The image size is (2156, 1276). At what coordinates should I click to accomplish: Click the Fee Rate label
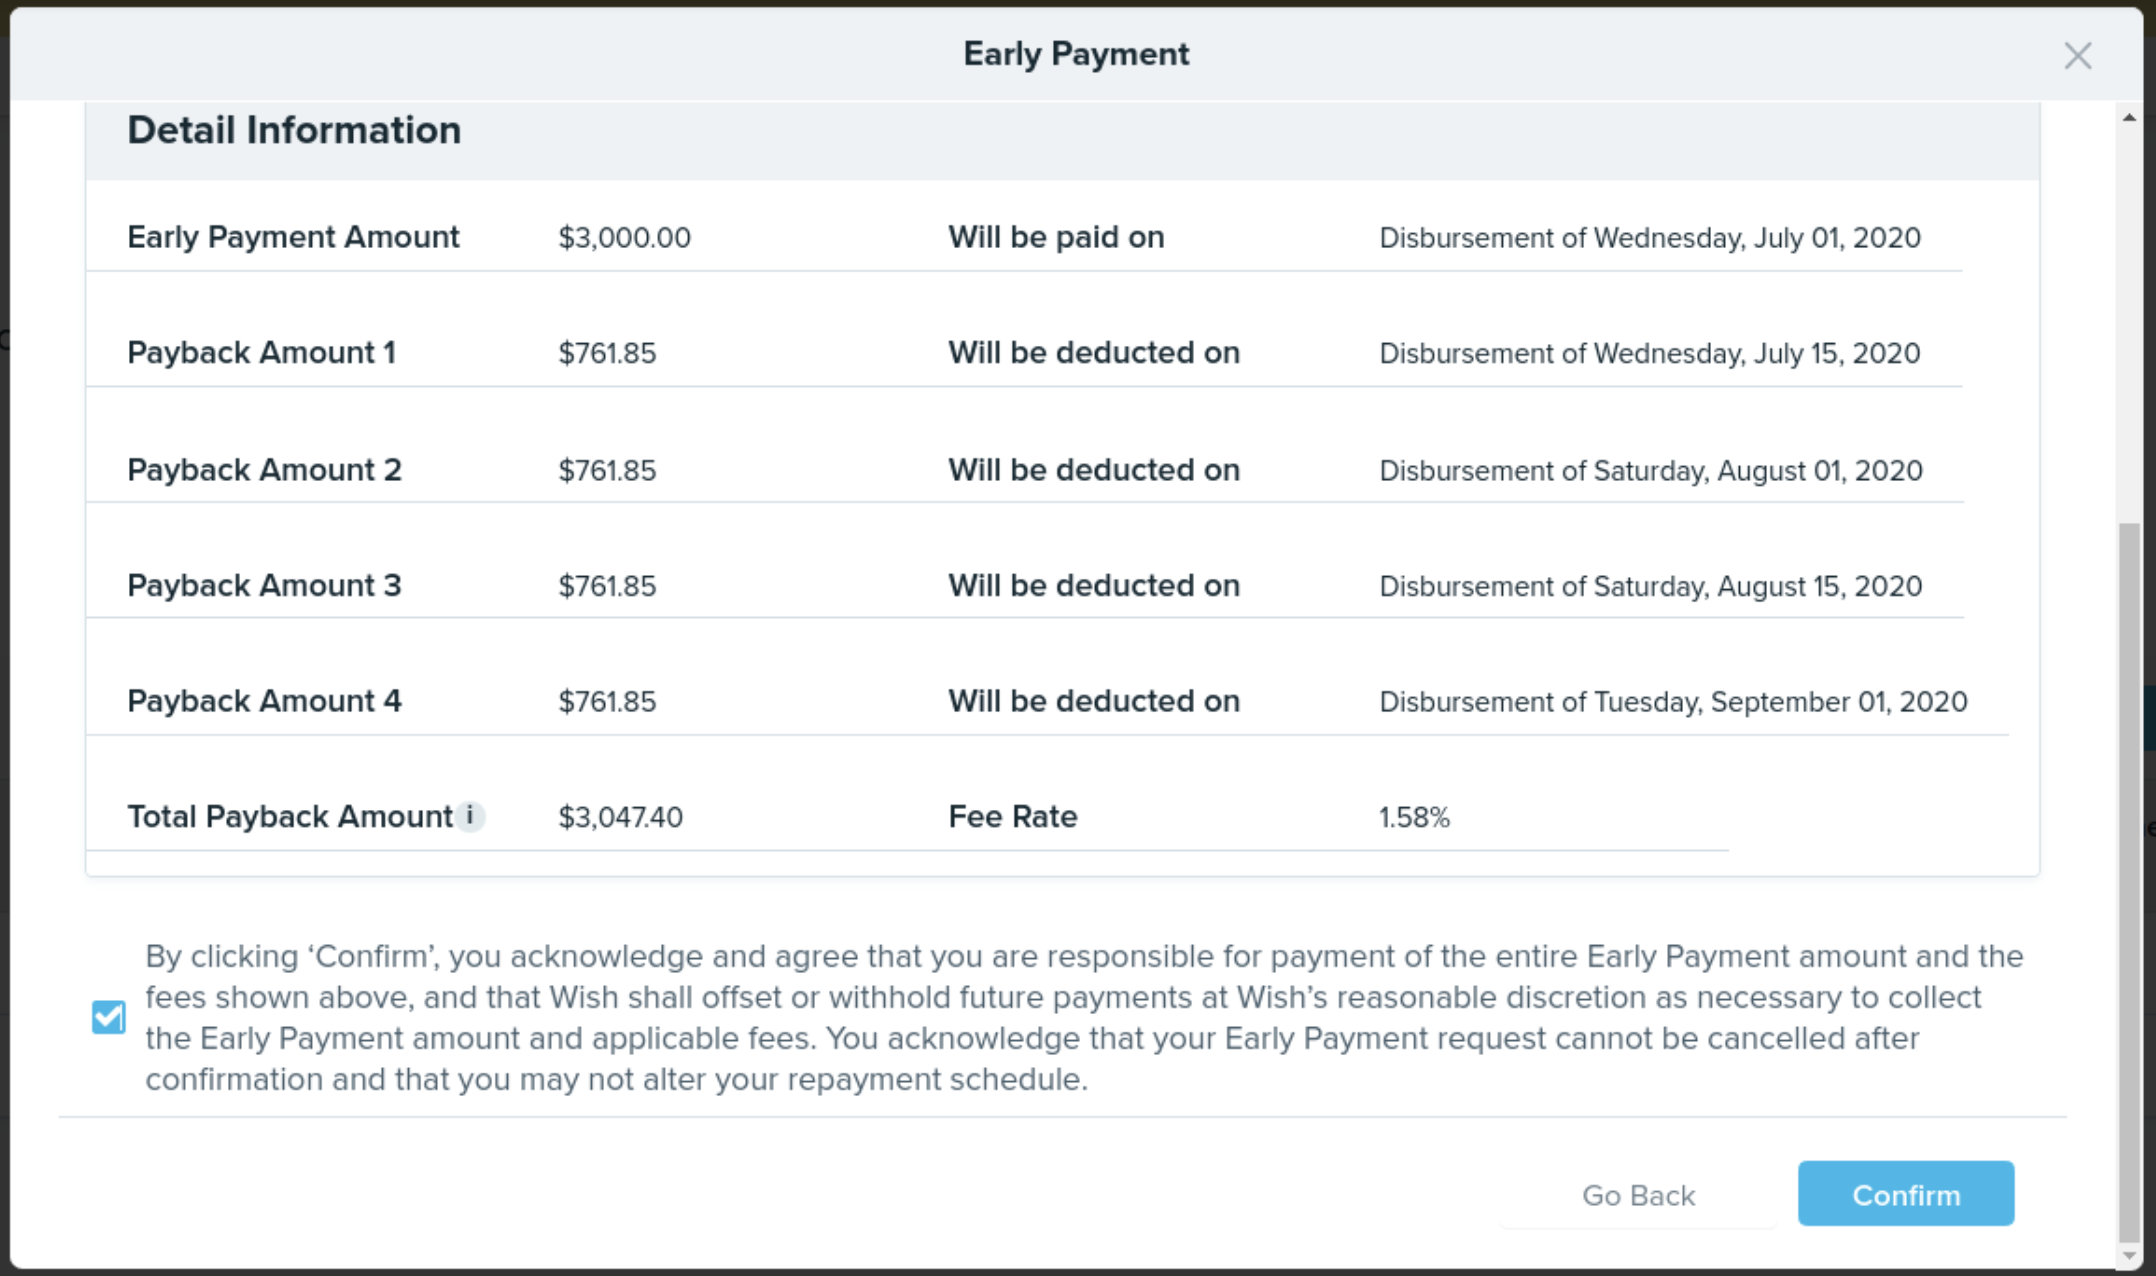1012,817
